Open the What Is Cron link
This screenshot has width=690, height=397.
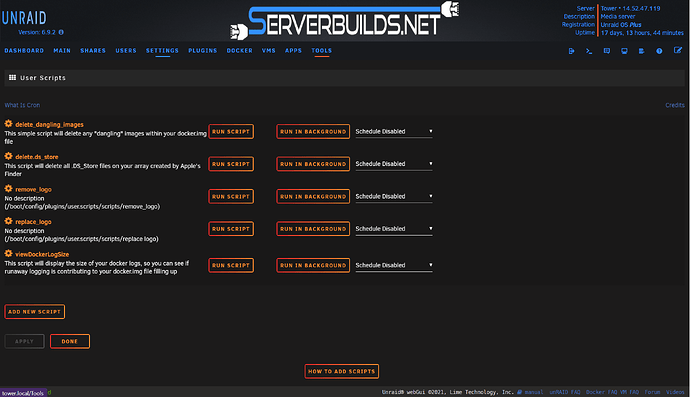(22, 105)
